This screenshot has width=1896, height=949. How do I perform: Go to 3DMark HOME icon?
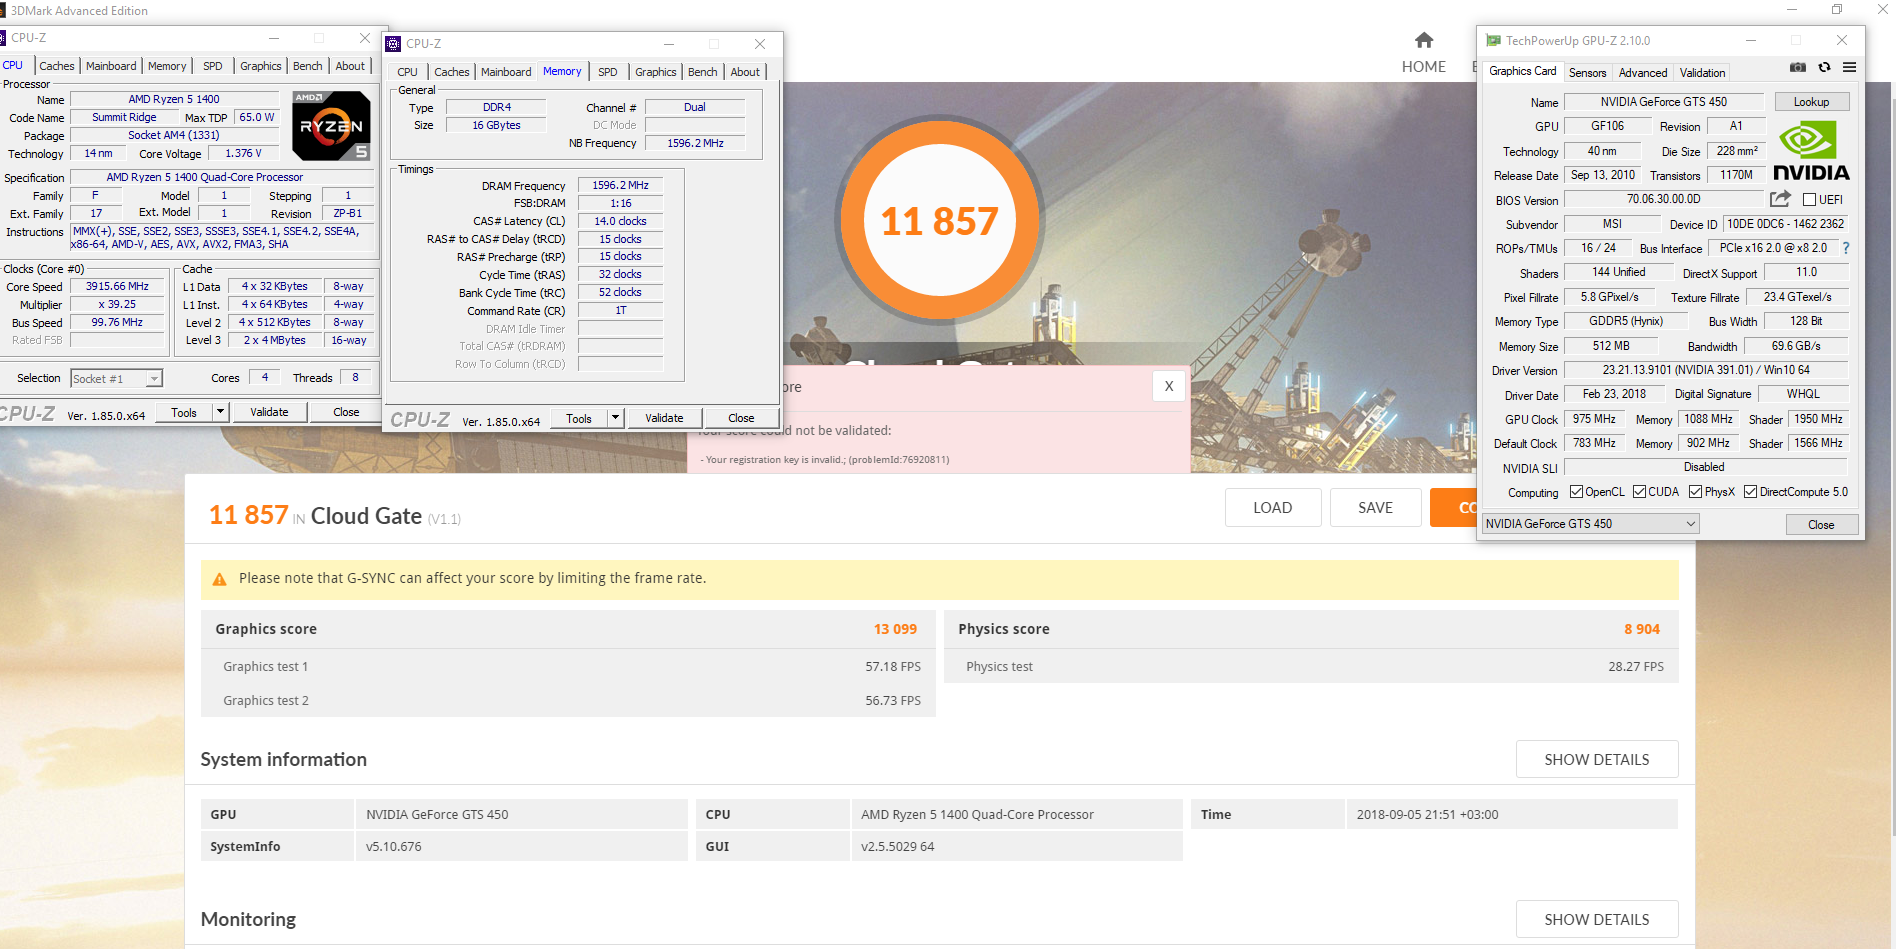pyautogui.click(x=1424, y=40)
